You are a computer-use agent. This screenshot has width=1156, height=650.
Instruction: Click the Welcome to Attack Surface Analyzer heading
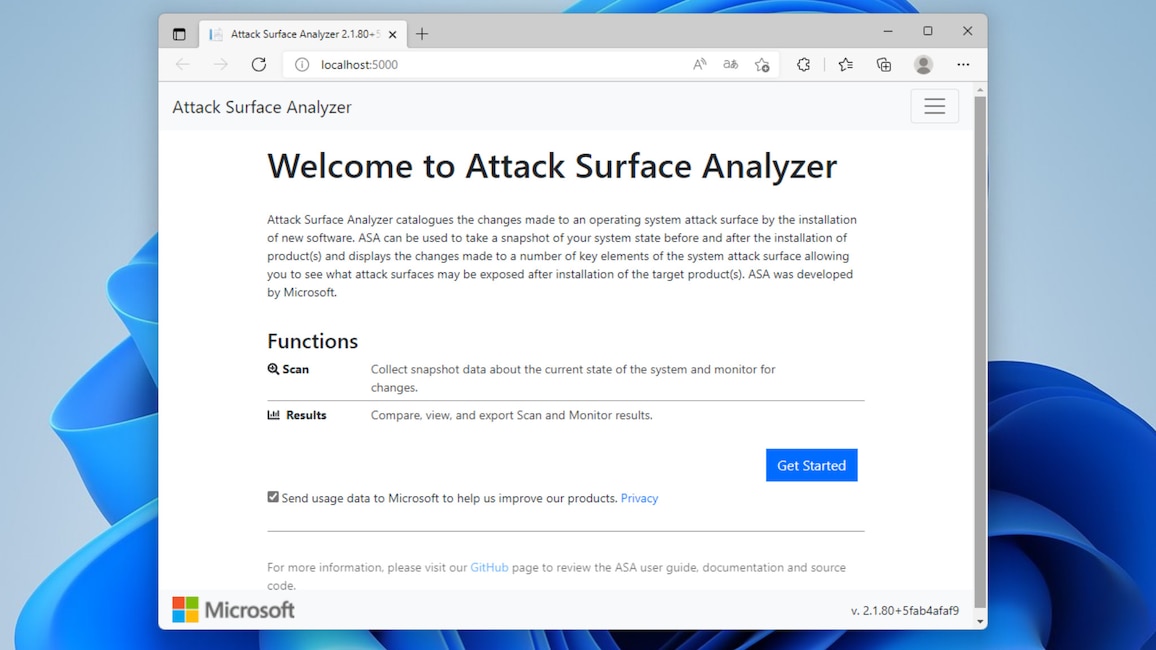click(552, 166)
